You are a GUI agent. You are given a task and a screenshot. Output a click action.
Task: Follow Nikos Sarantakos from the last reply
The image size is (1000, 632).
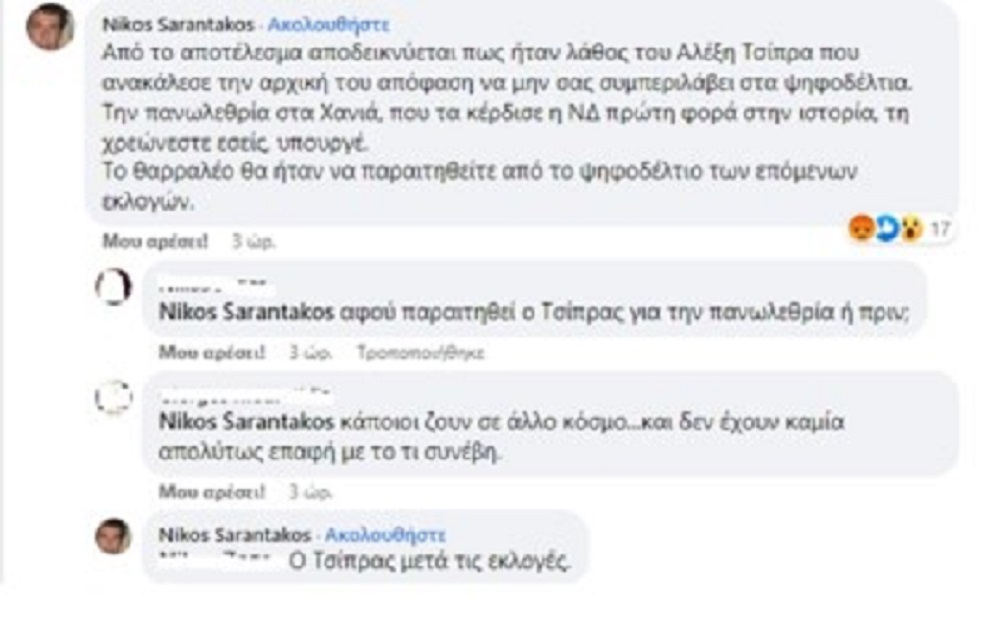pyautogui.click(x=386, y=535)
